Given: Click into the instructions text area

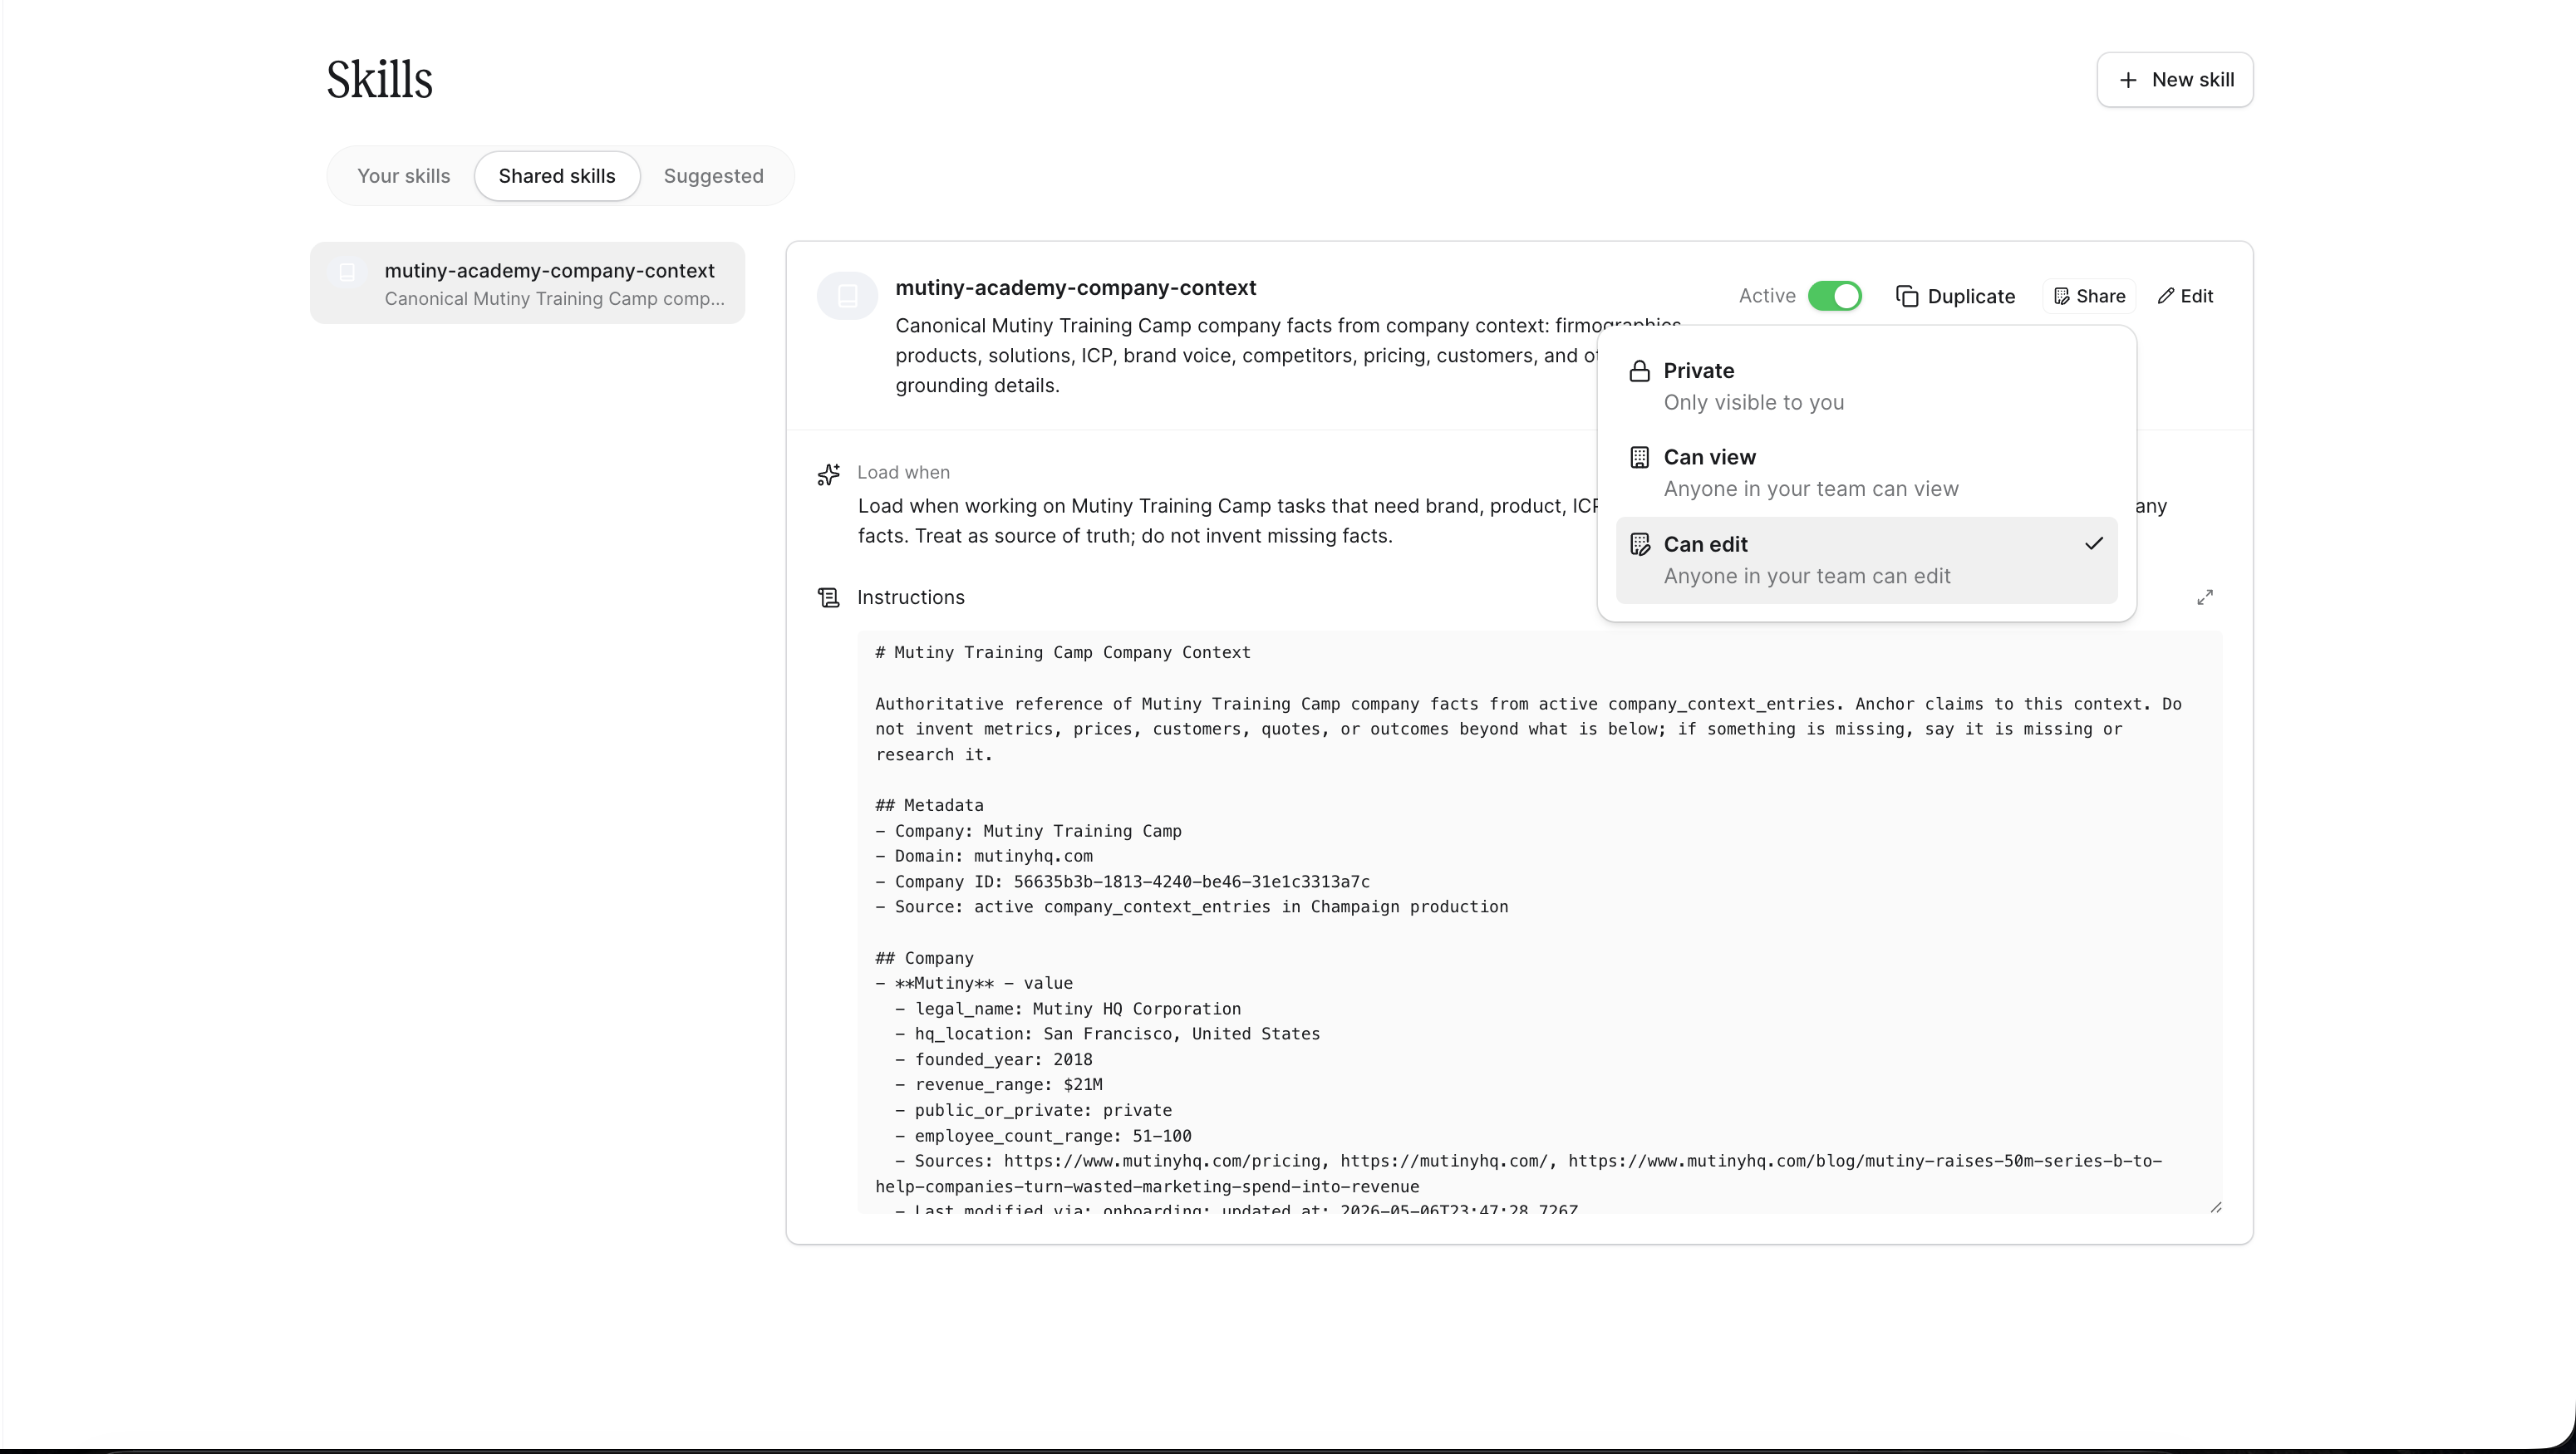Looking at the screenshot, I should point(1539,921).
